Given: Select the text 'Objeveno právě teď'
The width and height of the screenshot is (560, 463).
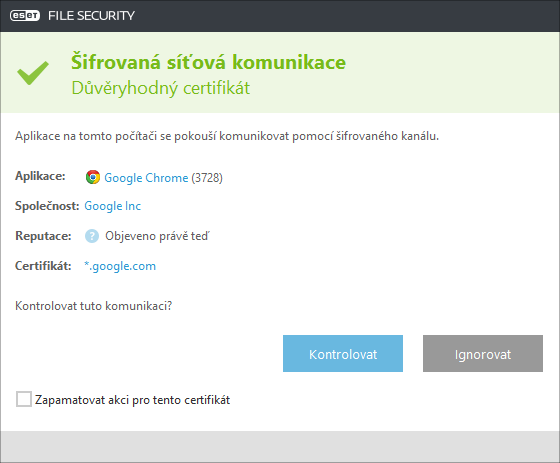Looking at the screenshot, I should [x=157, y=236].
